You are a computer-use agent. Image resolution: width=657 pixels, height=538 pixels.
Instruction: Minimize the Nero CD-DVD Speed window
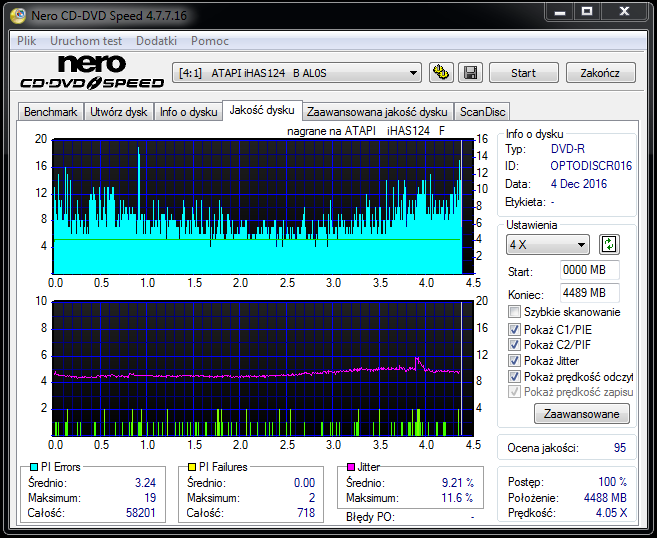point(559,12)
